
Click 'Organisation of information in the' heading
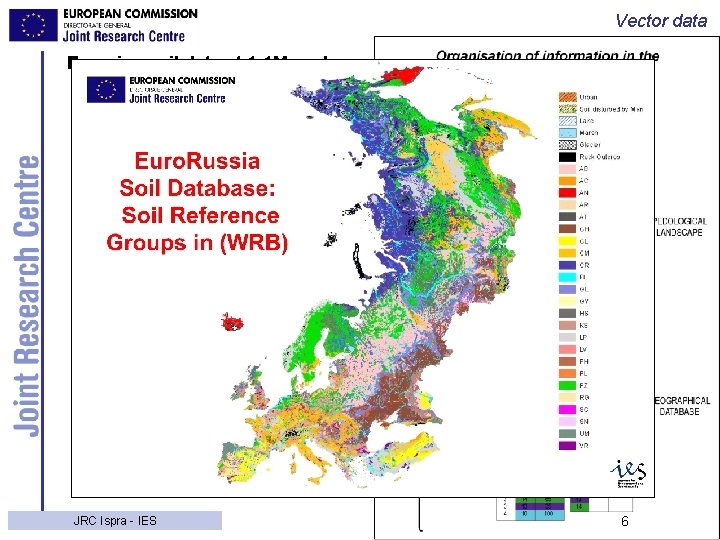click(x=547, y=55)
